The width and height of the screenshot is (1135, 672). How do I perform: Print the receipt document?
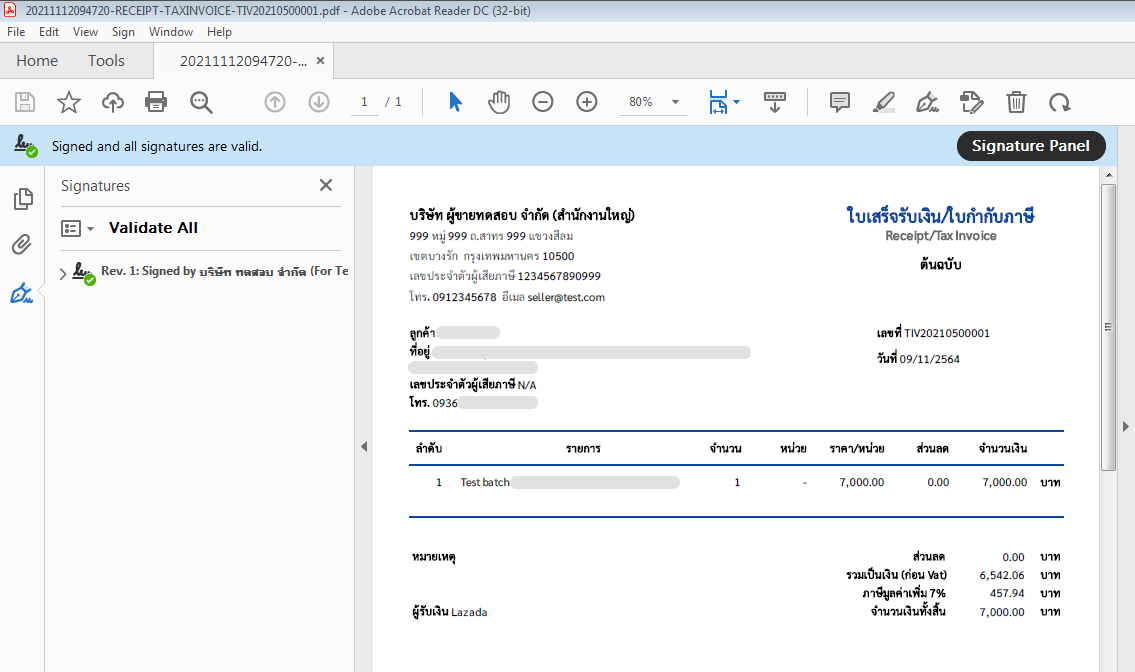[x=156, y=101]
